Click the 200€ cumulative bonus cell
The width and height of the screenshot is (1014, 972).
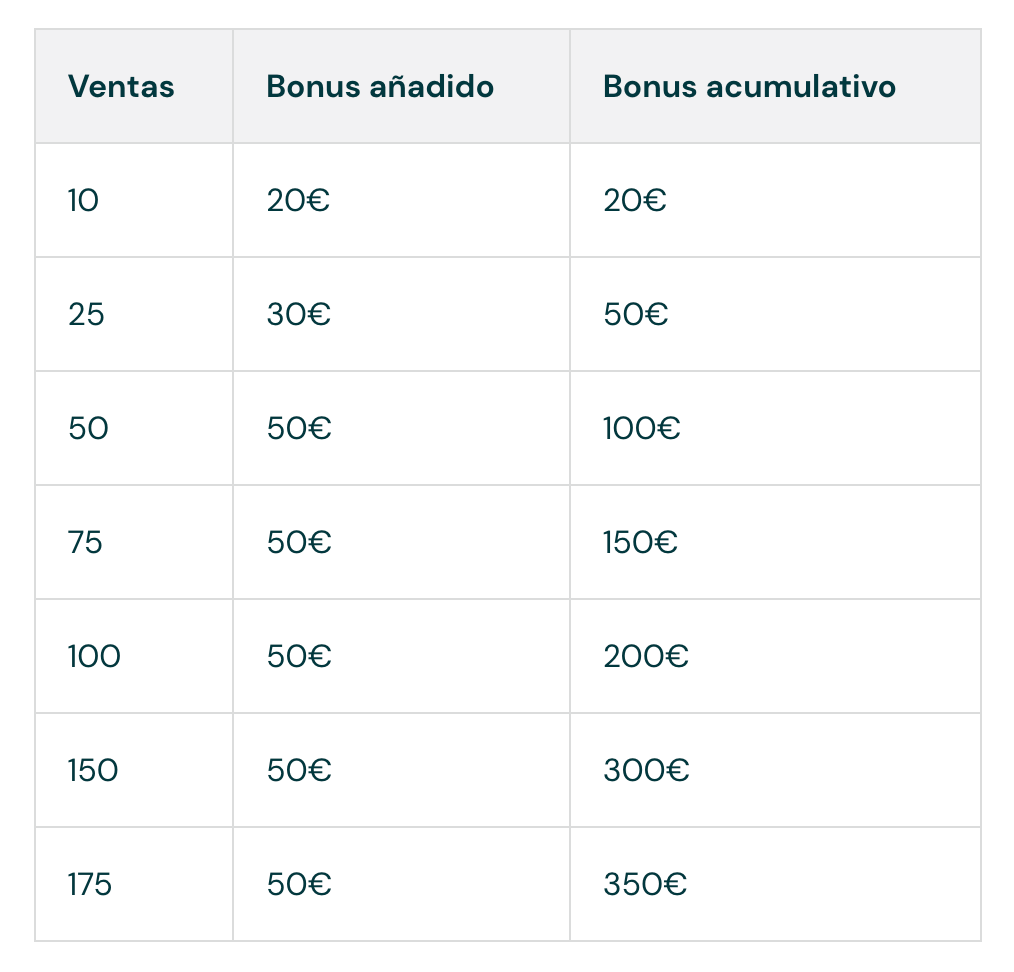point(646,657)
